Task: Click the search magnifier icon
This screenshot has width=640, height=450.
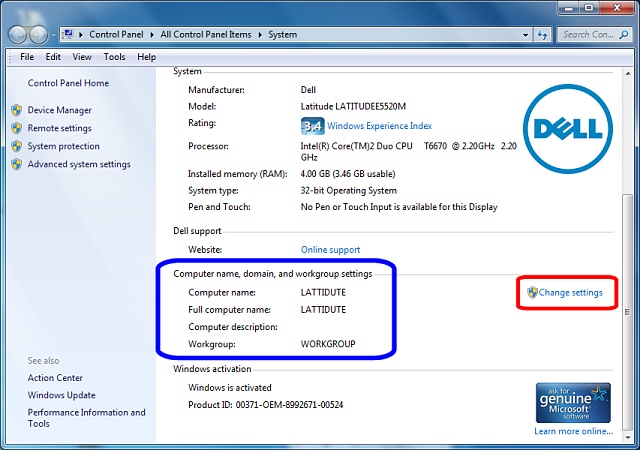Action: click(624, 35)
